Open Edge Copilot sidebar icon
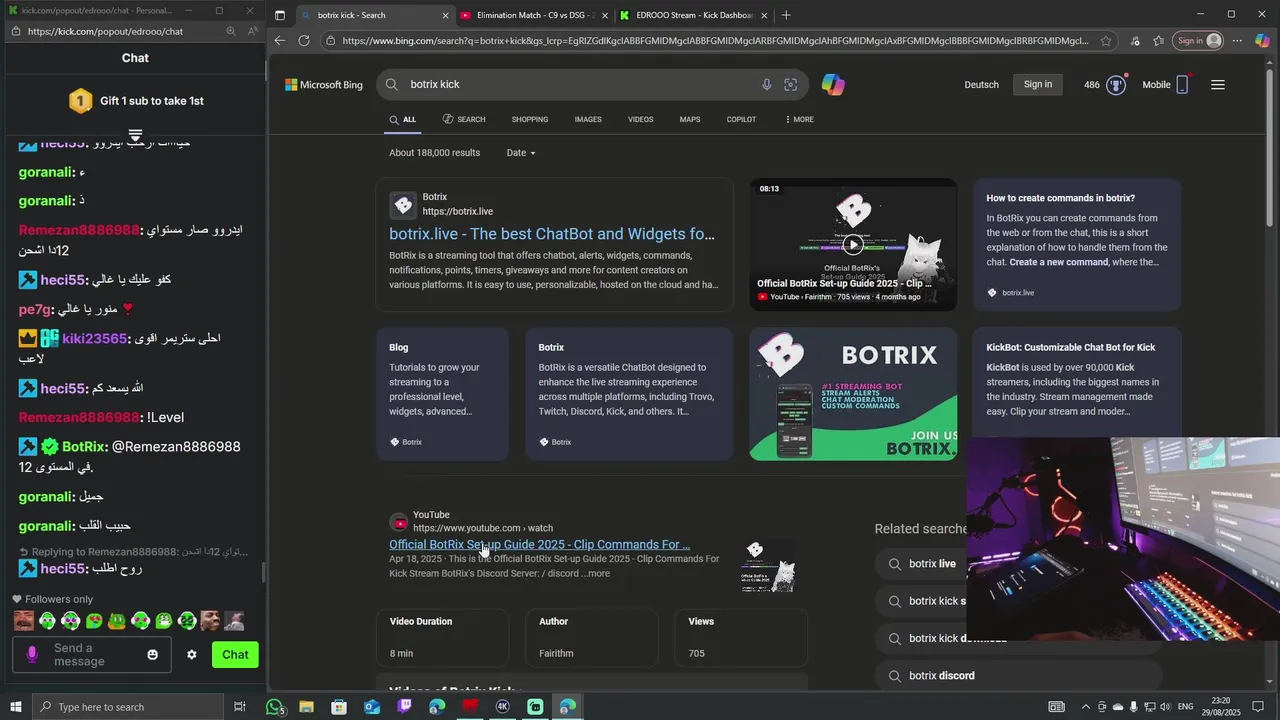Screen dimensions: 1280x720 1263,41
